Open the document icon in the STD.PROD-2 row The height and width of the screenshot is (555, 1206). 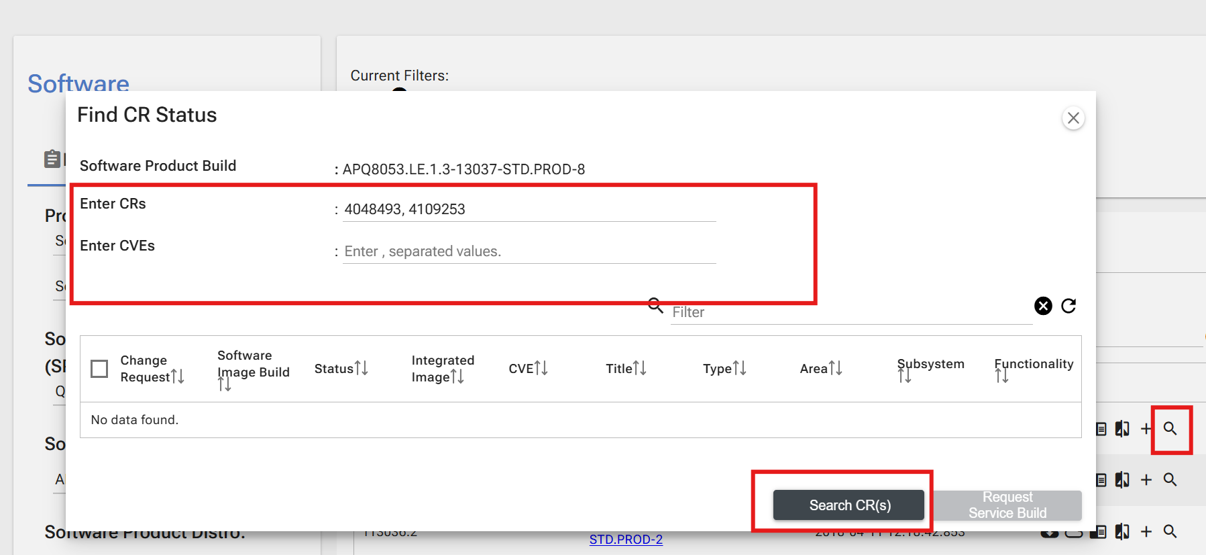(x=1099, y=532)
